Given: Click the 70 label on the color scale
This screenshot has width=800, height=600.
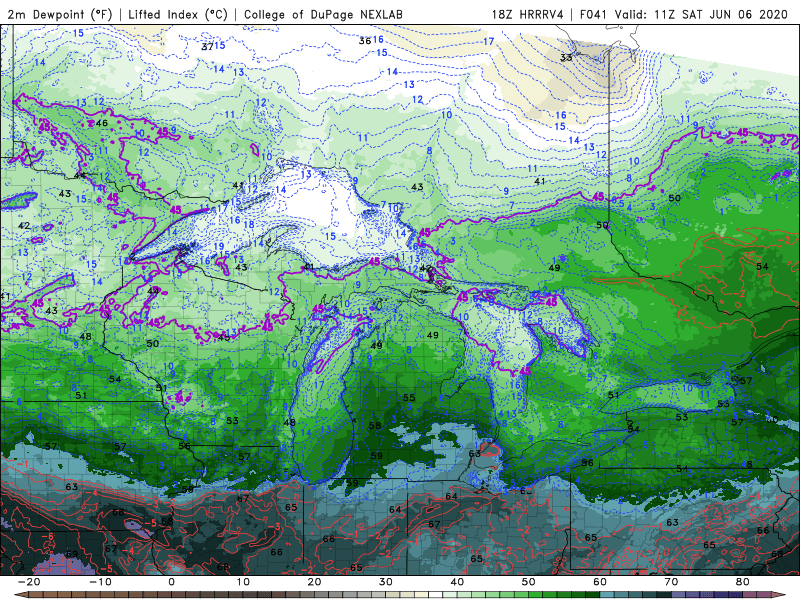Looking at the screenshot, I should 671,582.
